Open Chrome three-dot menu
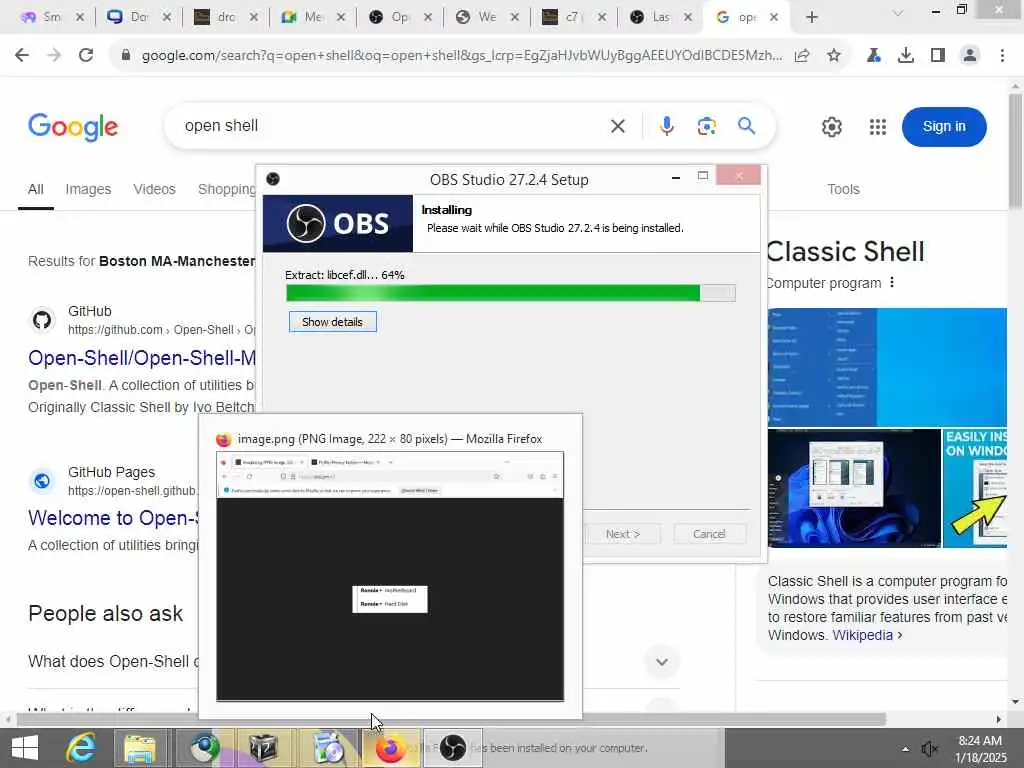The width and height of the screenshot is (1024, 768). pyautogui.click(x=1002, y=56)
